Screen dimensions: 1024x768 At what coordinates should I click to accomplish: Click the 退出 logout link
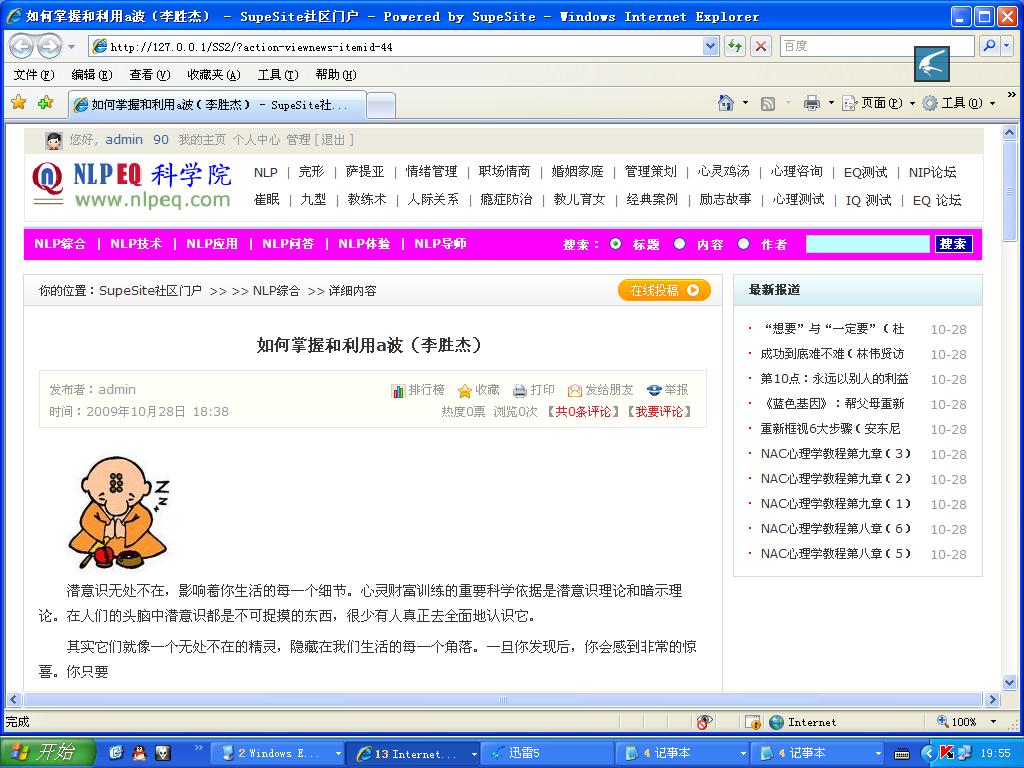click(333, 140)
